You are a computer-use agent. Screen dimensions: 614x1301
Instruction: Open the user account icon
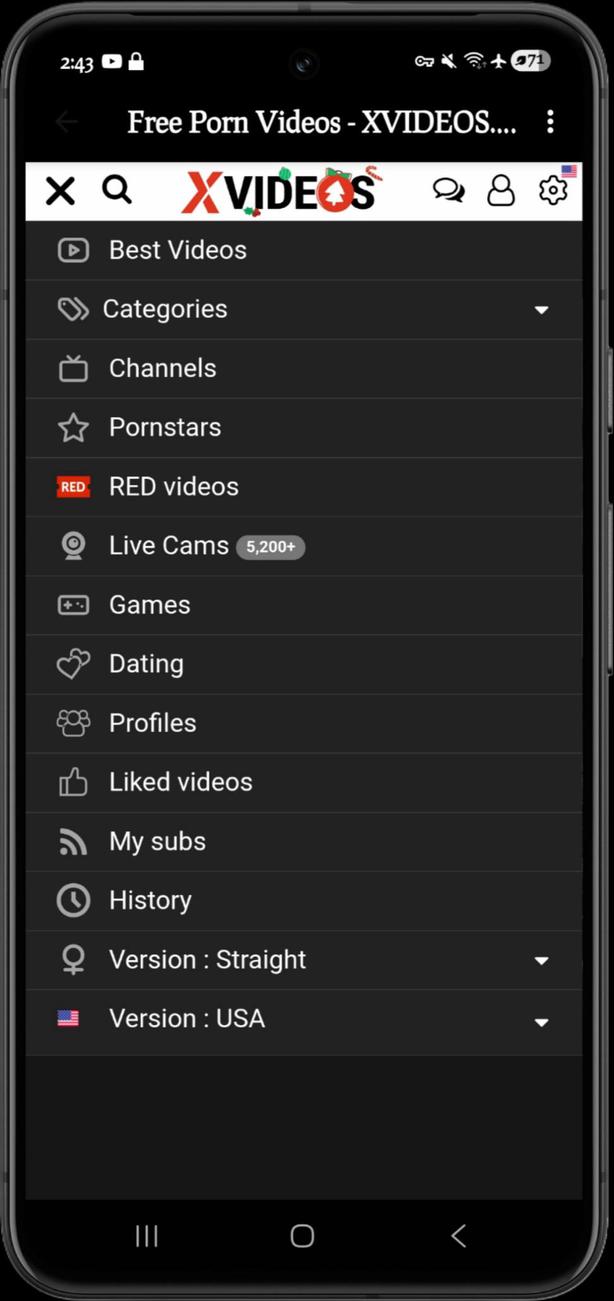[x=501, y=190]
